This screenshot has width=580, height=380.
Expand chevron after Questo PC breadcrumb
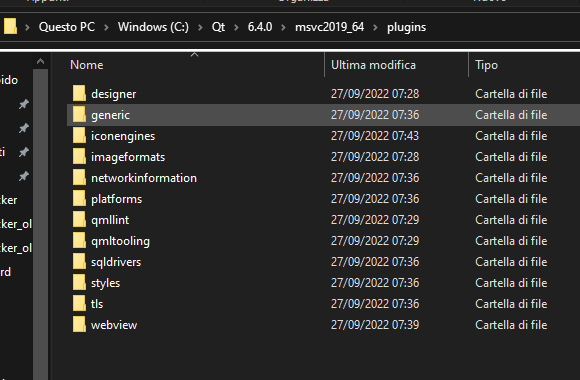coord(106,27)
